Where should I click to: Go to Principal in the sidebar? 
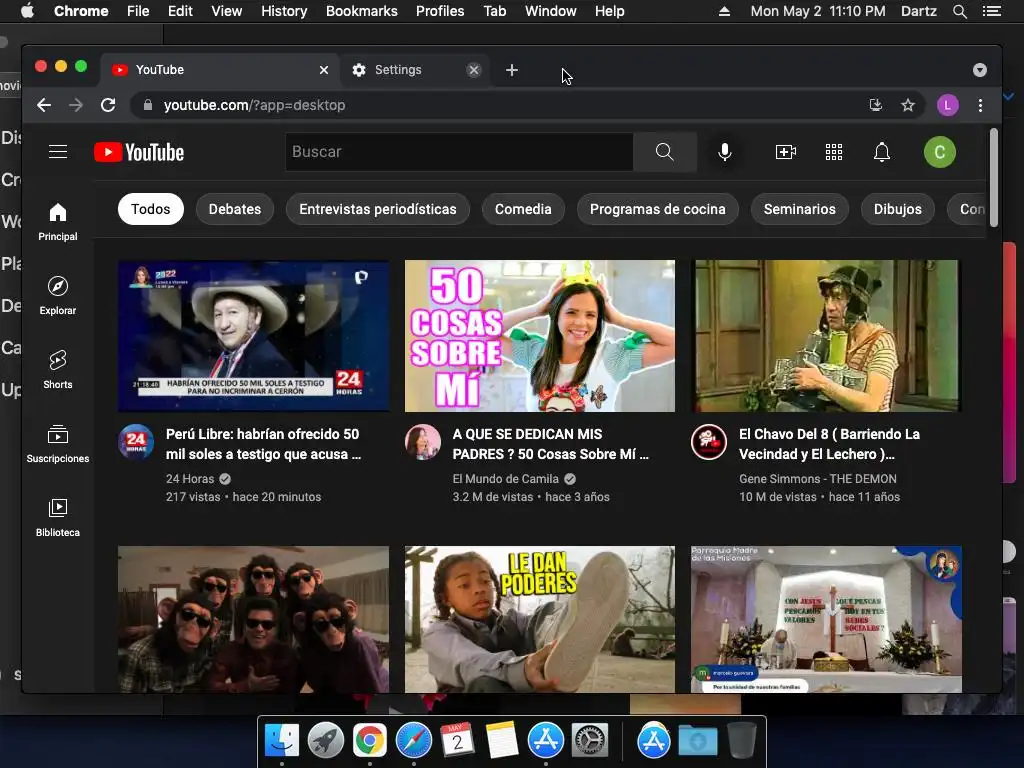pyautogui.click(x=58, y=222)
